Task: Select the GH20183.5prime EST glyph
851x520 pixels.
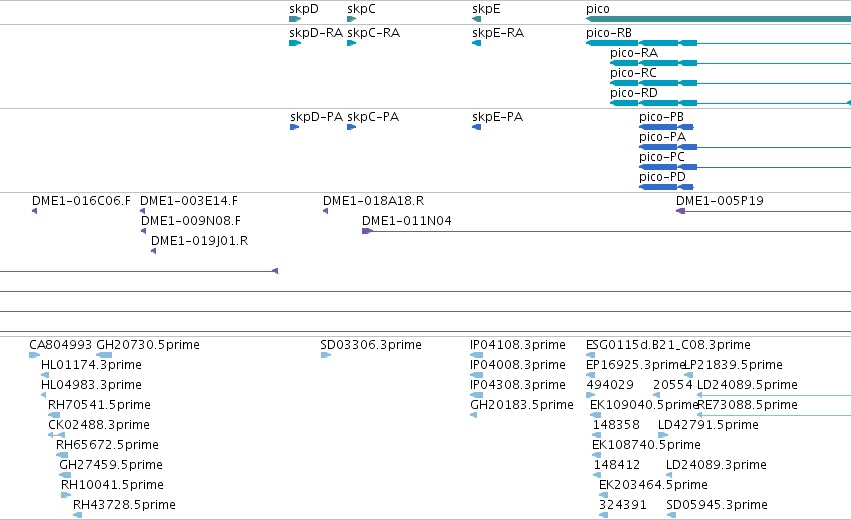Action: 474,415
